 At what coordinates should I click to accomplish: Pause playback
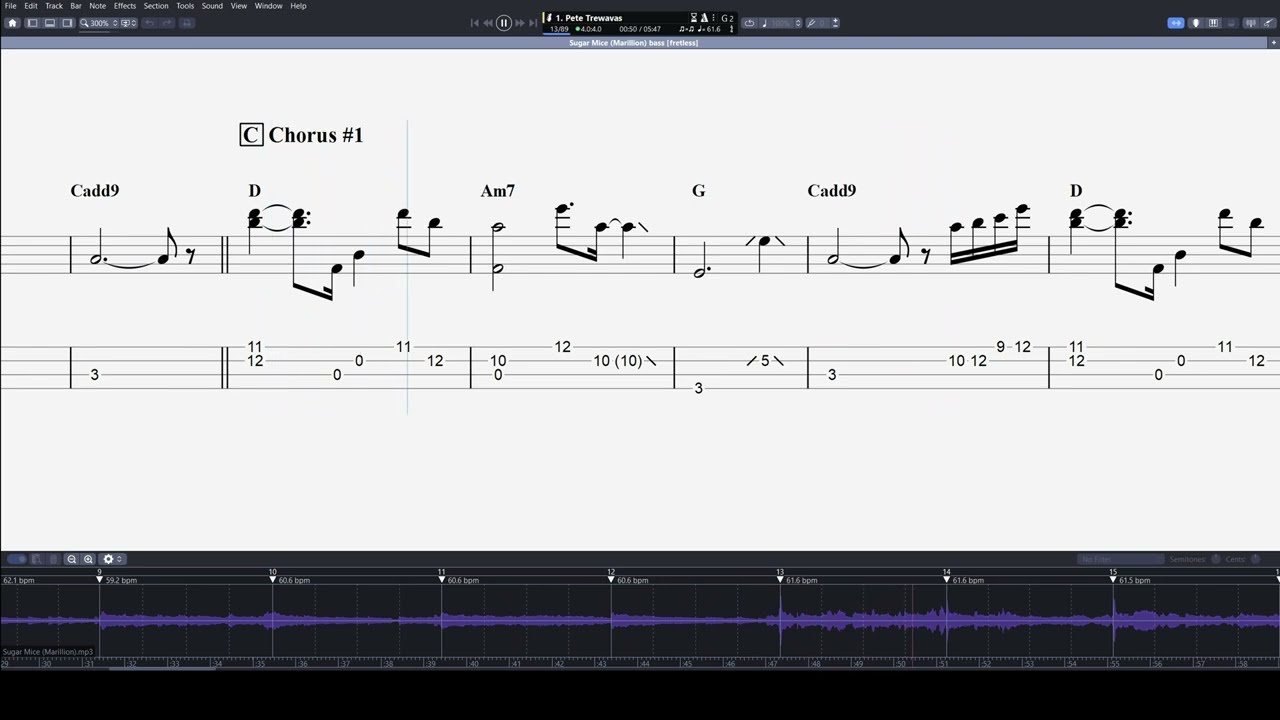pyautogui.click(x=504, y=23)
